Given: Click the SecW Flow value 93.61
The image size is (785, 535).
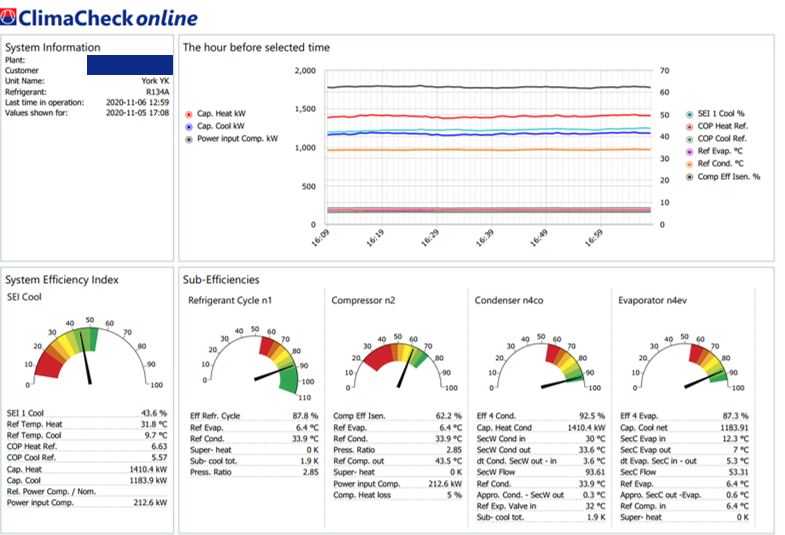Looking at the screenshot, I should (595, 472).
